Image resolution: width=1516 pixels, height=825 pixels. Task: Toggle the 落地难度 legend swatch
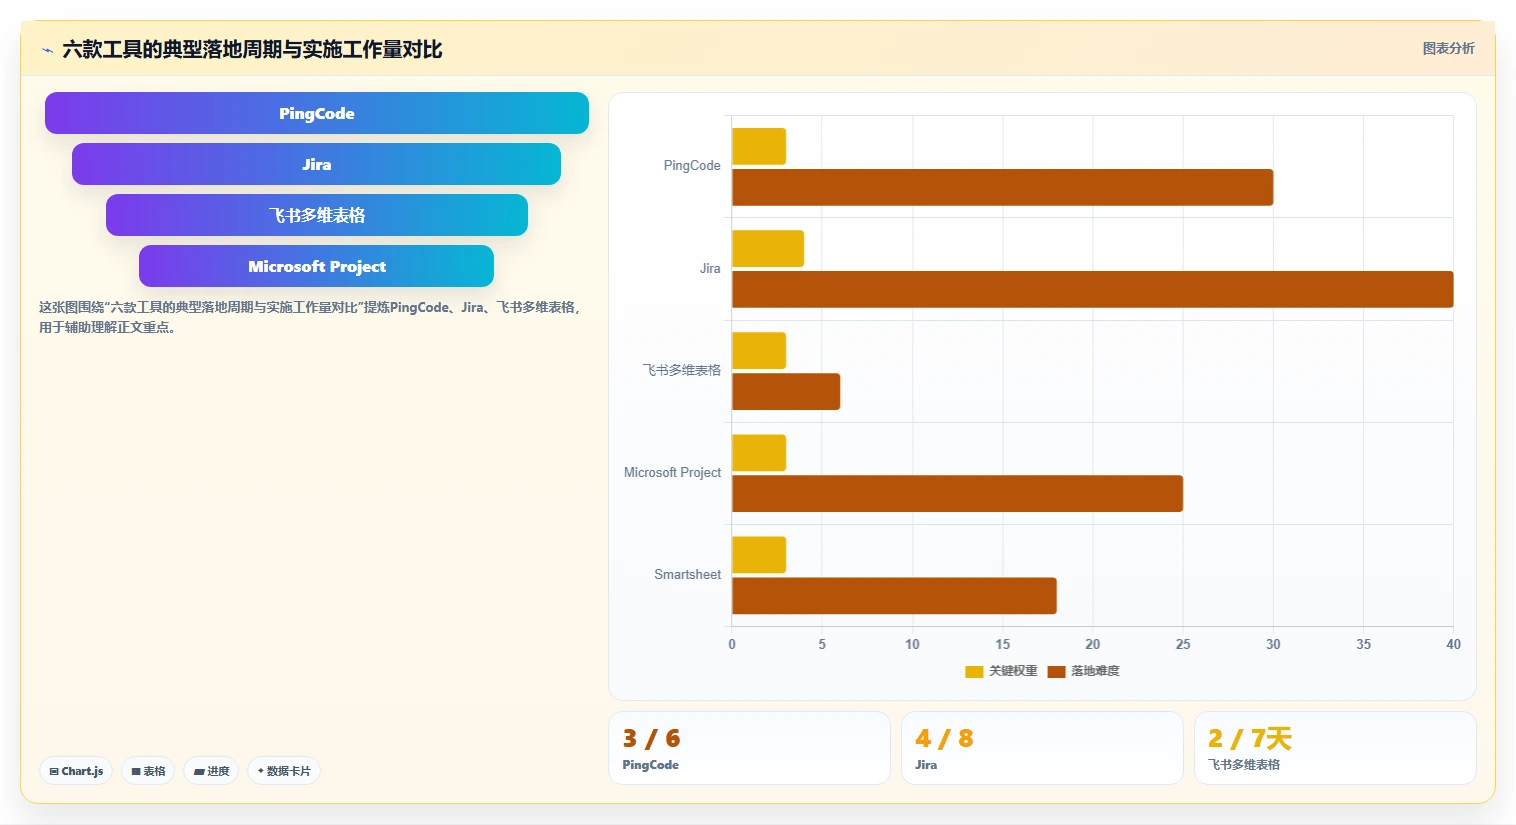click(x=1056, y=671)
